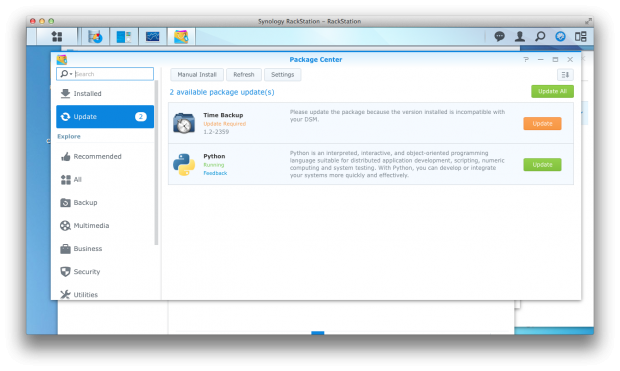
Task: Open the Security category
Action: tap(105, 272)
